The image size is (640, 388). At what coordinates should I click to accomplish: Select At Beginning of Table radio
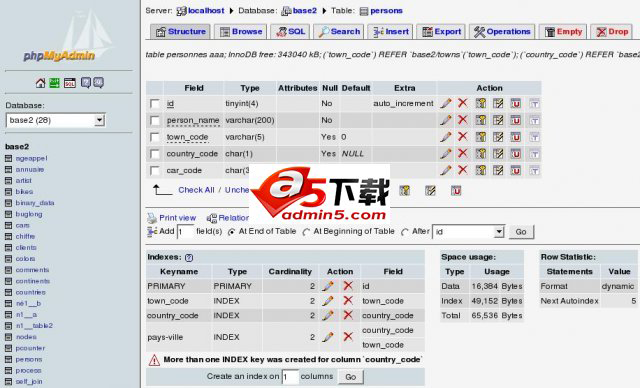pos(306,232)
